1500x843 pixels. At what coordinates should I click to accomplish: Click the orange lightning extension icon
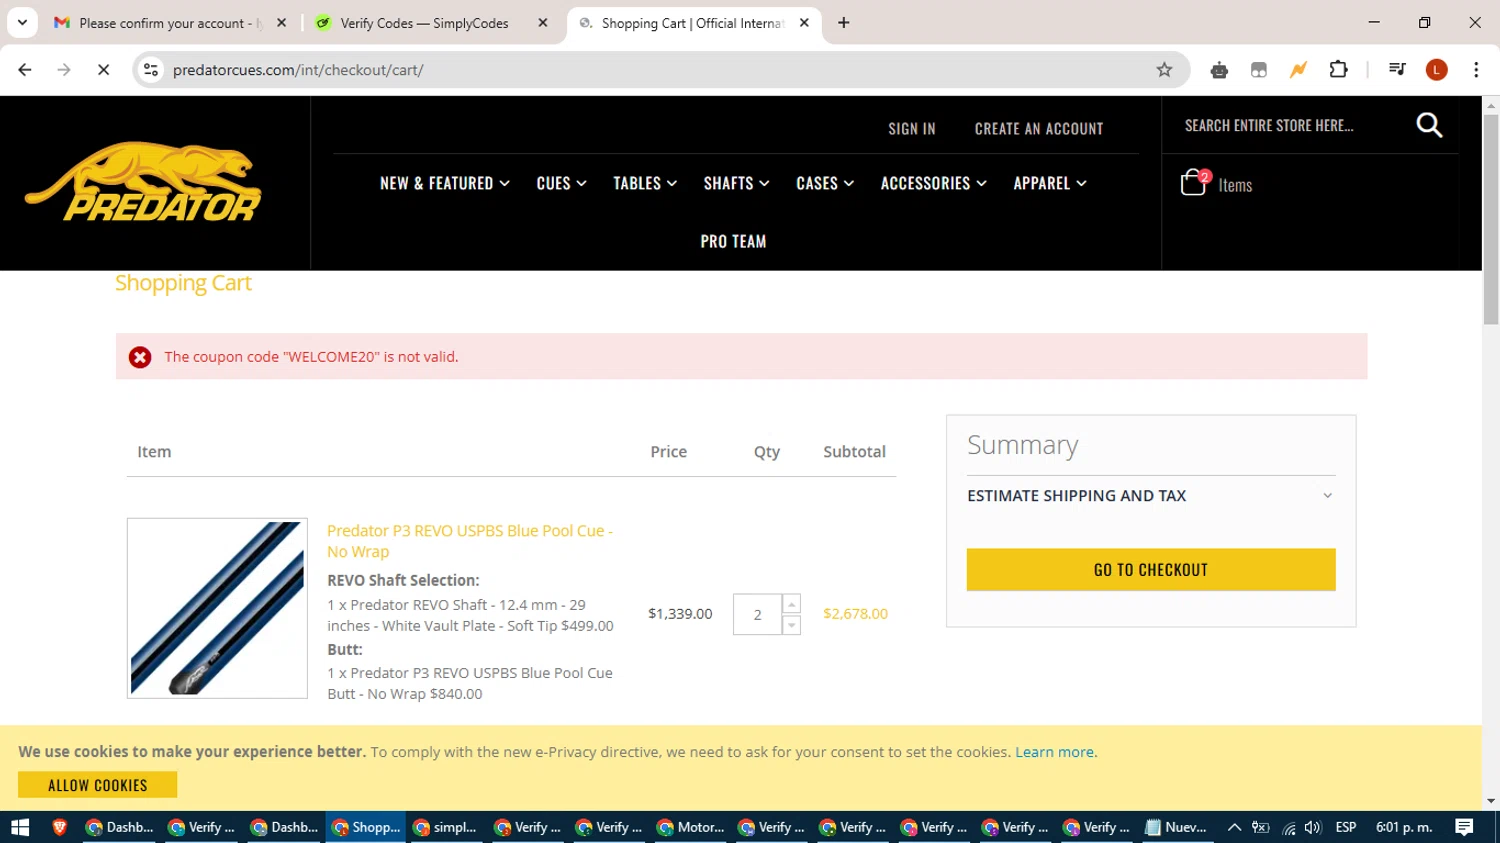[1298, 70]
